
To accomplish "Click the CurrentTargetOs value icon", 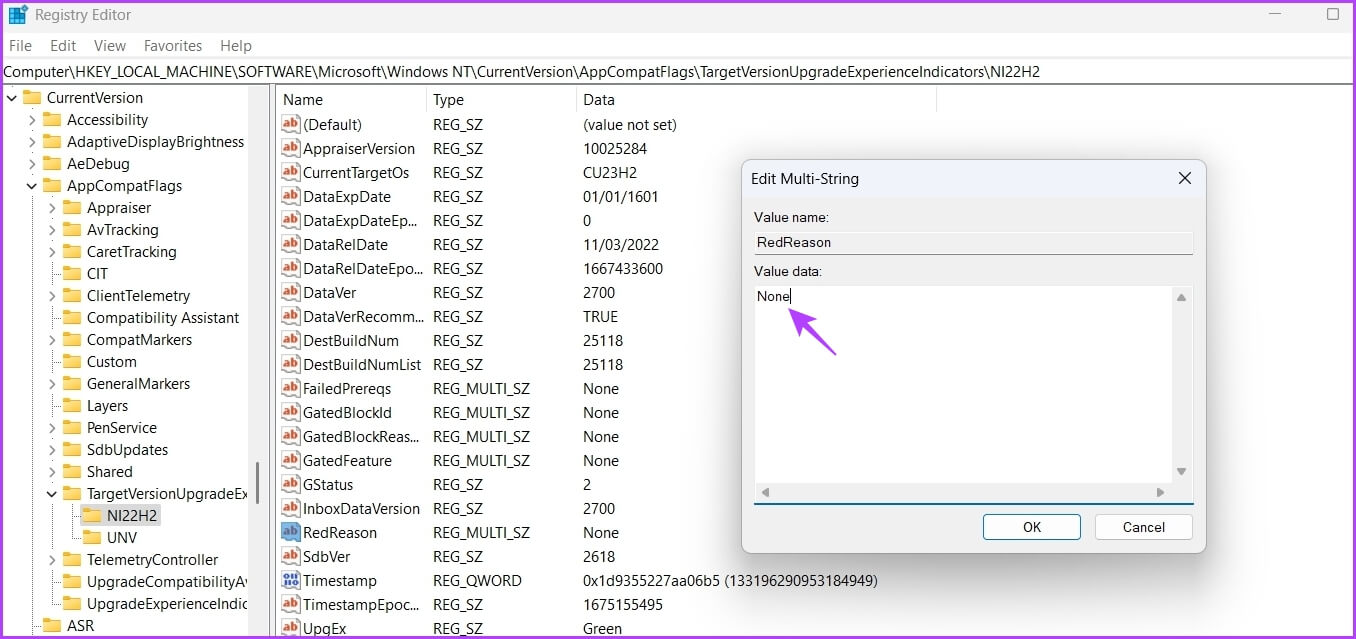I will click(290, 172).
